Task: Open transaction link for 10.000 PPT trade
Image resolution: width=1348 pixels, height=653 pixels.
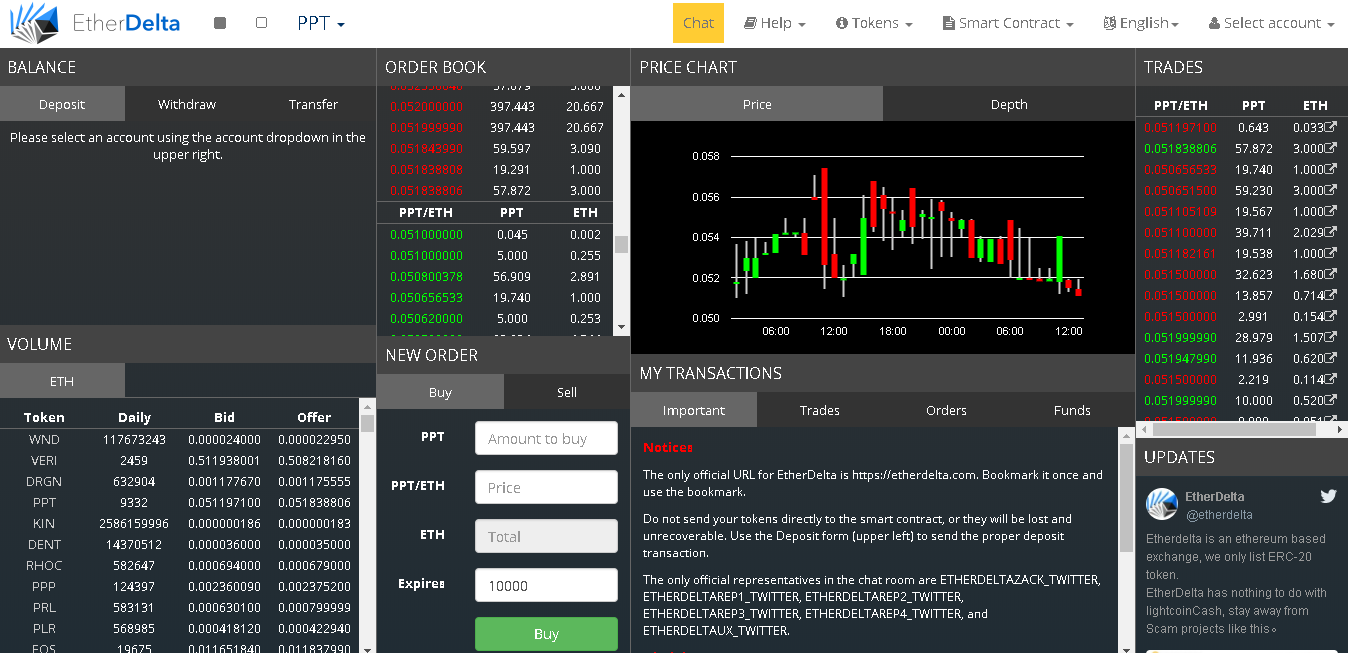Action: tap(1330, 400)
